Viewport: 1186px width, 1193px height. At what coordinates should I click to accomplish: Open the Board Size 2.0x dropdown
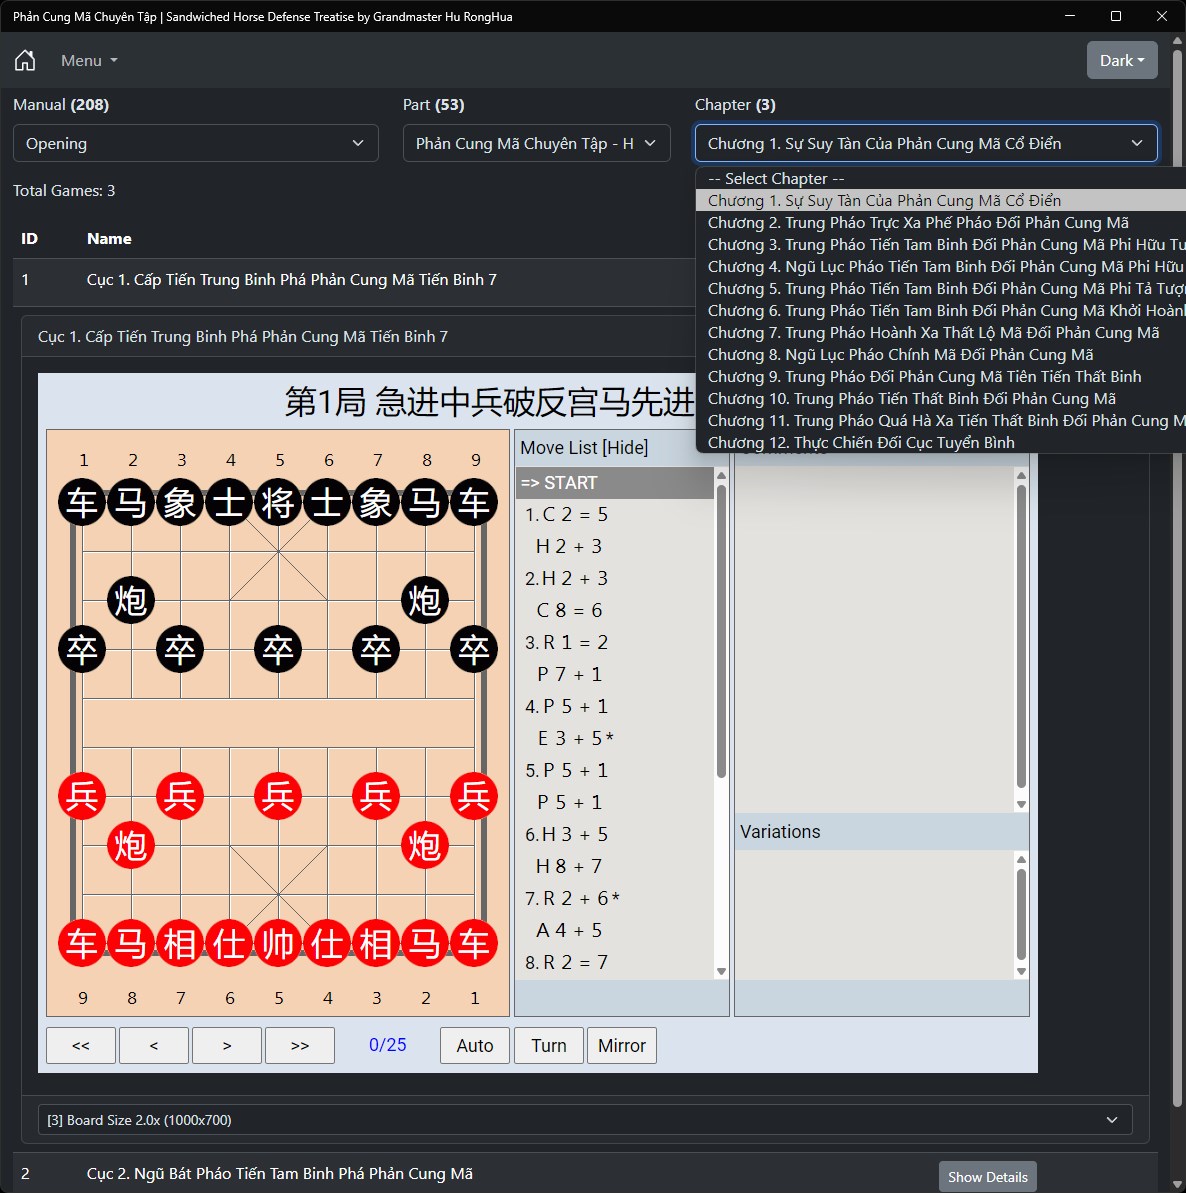585,1120
